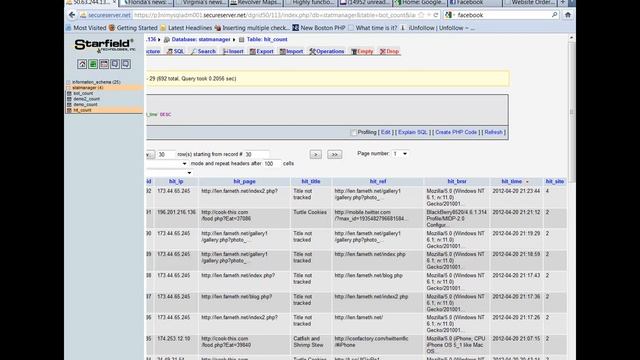Screen dimensions: 640x360
Task: Open the fourth sidebar icon, phpMyAdmin documentation
Action: click(115, 64)
